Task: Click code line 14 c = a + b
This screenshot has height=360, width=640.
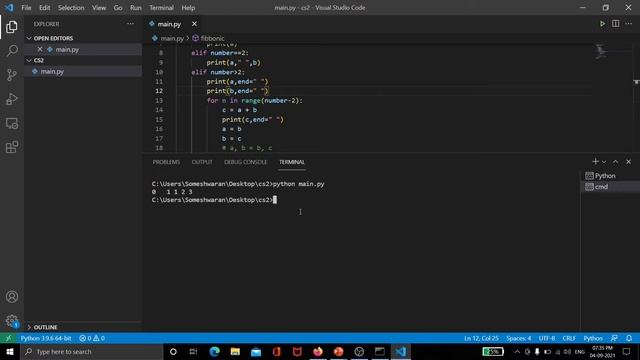Action: click(x=239, y=110)
